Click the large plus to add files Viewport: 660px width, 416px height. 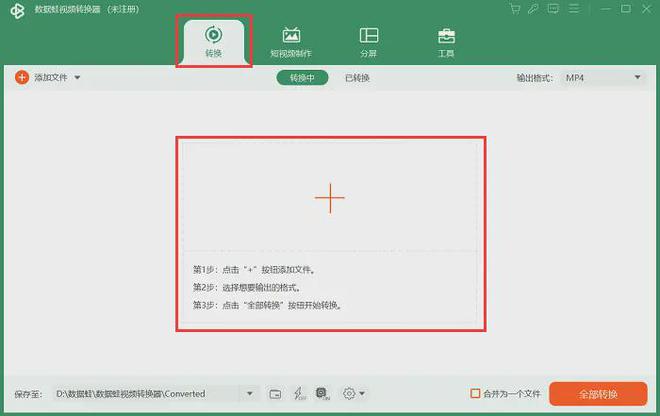pyautogui.click(x=330, y=198)
